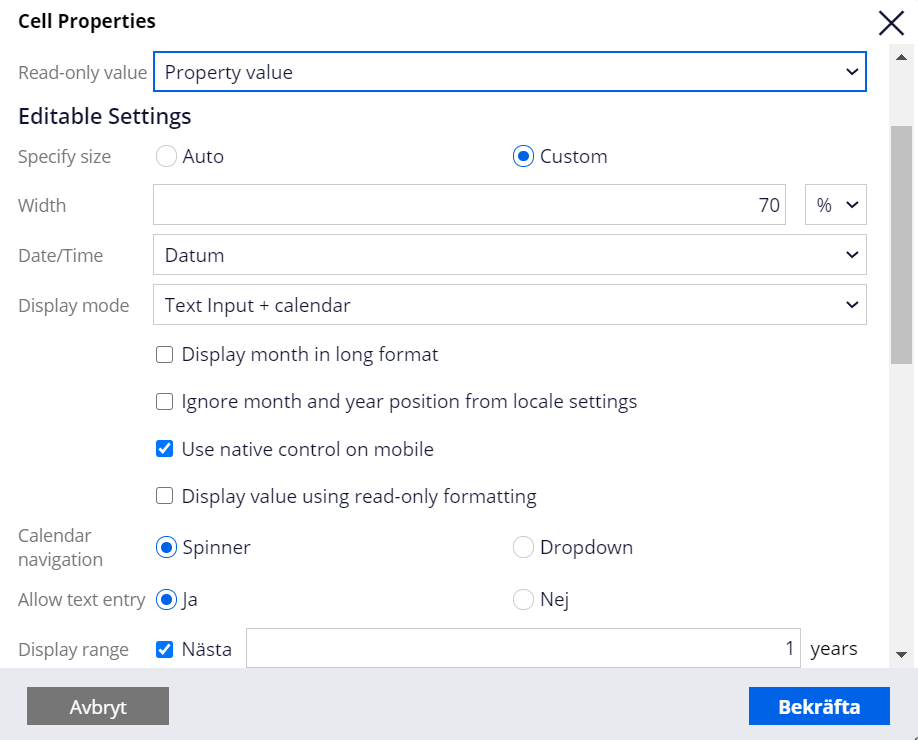Click the scrollbar down arrow
The width and height of the screenshot is (918, 740).
[x=901, y=655]
